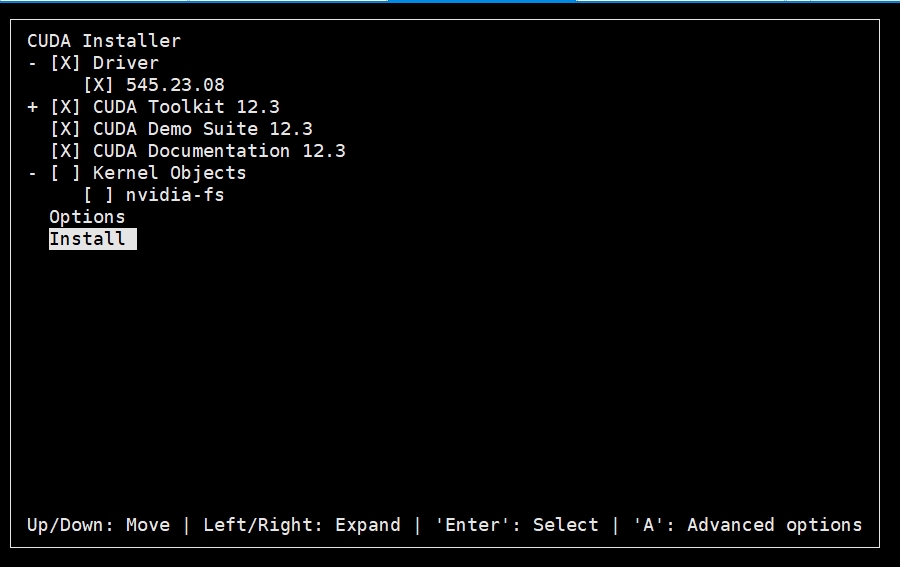Toggle the CUDA Toolkit 12.3 checkbox
This screenshot has width=900, height=567.
point(65,107)
